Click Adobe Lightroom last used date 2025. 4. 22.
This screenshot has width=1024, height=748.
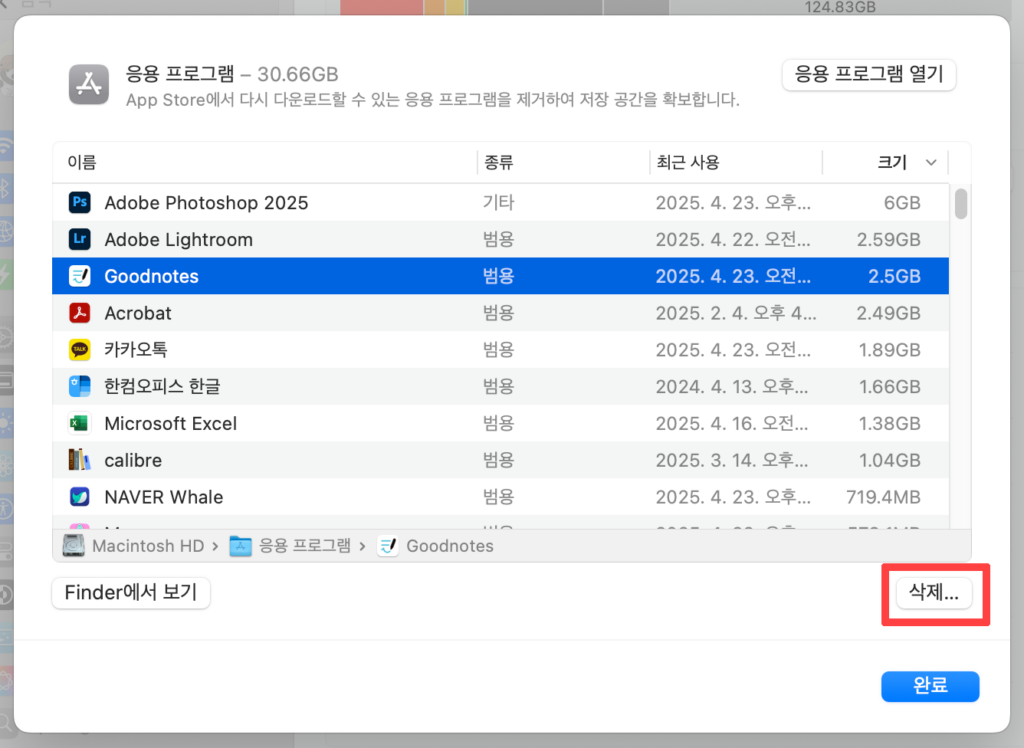coord(733,239)
